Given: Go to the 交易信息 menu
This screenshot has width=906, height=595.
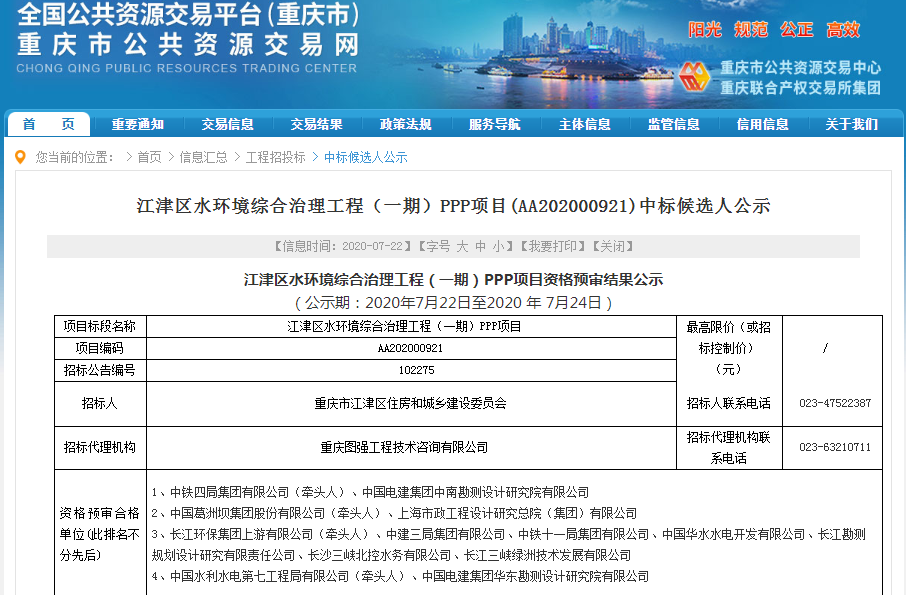Looking at the screenshot, I should 227,125.
